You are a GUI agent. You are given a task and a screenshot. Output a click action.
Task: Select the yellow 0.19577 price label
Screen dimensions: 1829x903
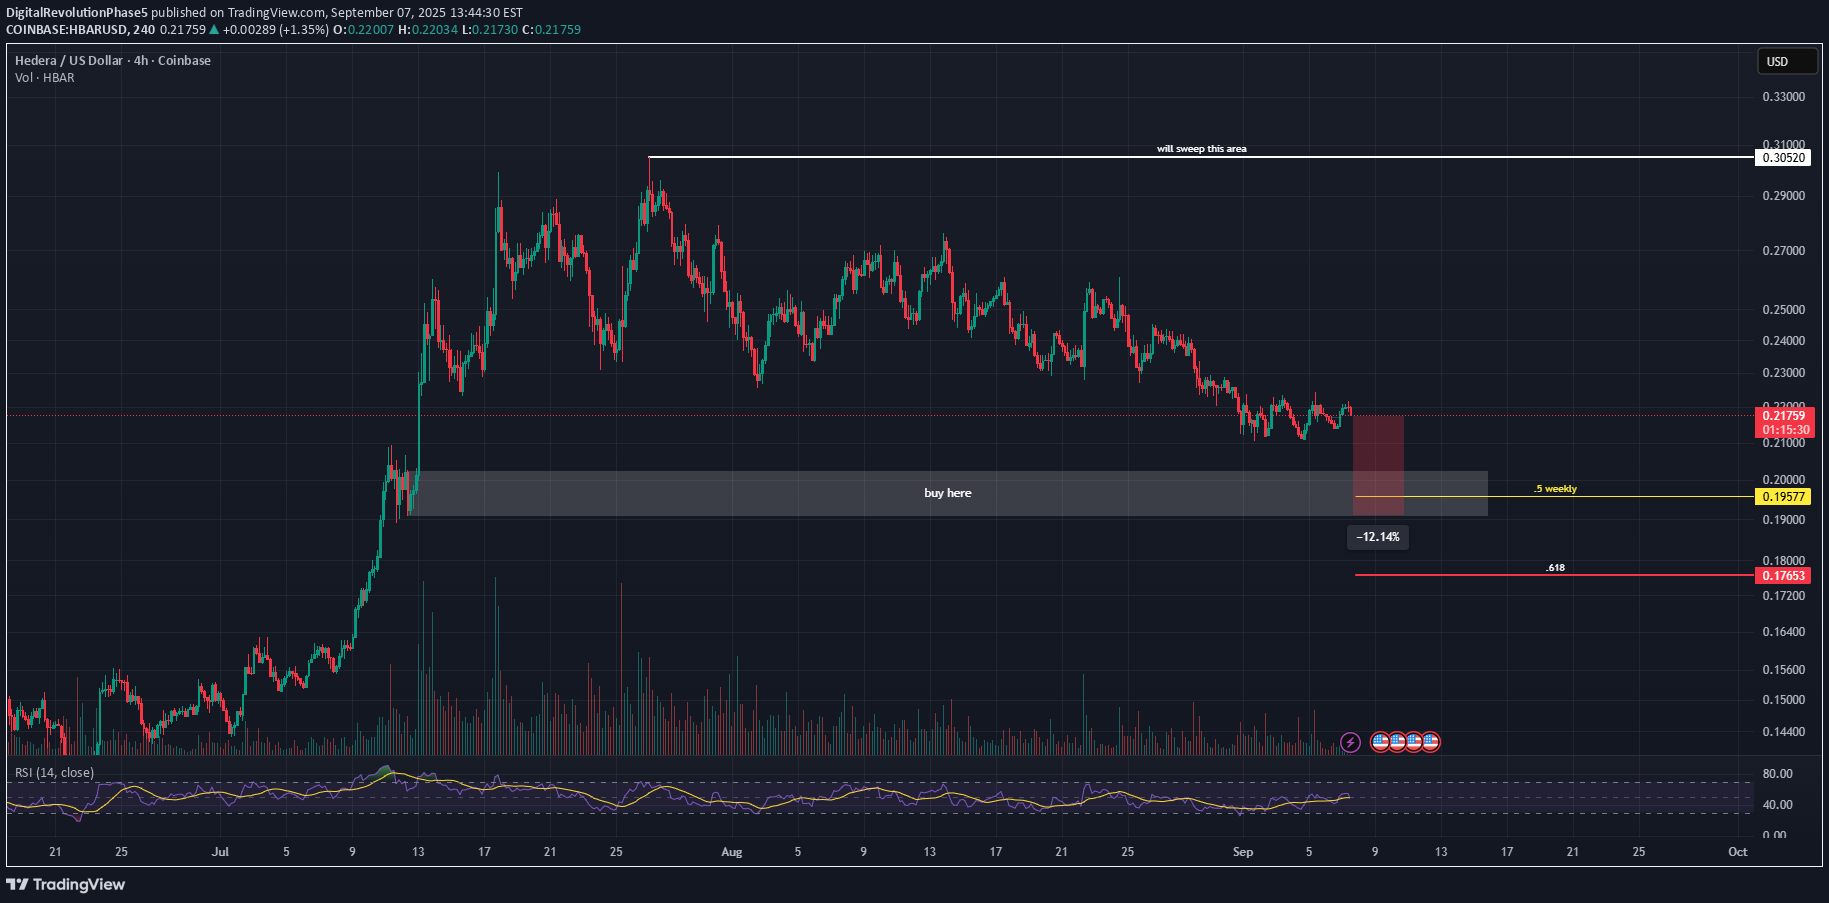coord(1783,496)
